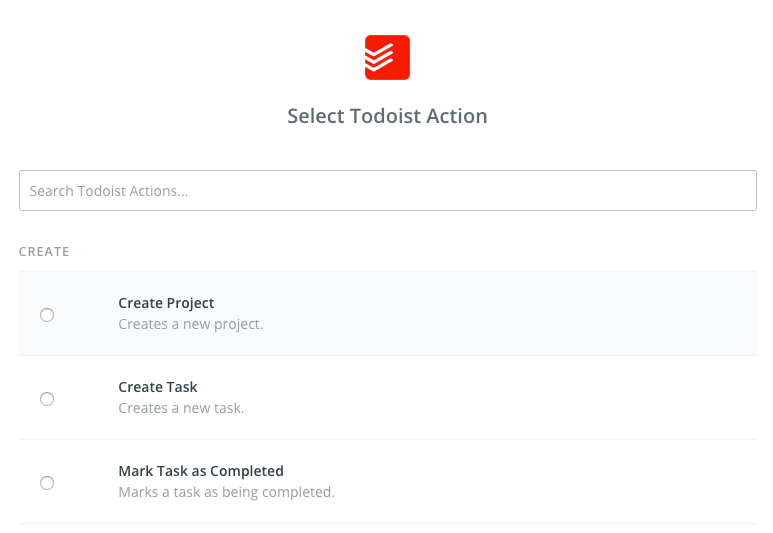Choose the Mark Task as Completed radio button
773x533 pixels.
coord(47,483)
